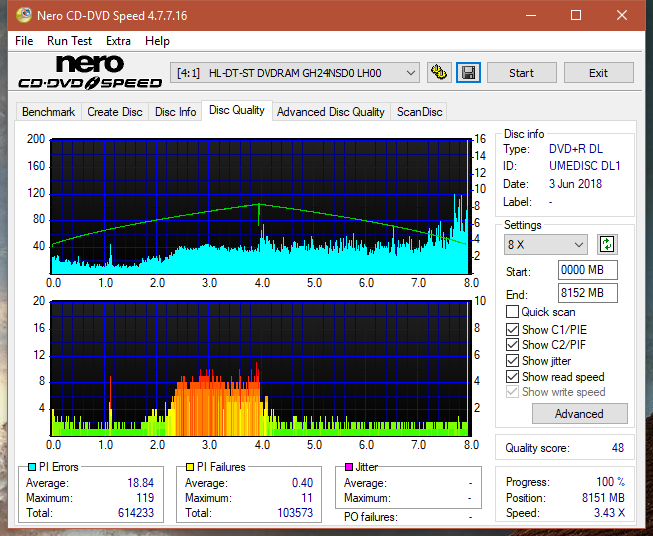Click the Position value 8151 MB
The image size is (653, 536).
pos(603,497)
